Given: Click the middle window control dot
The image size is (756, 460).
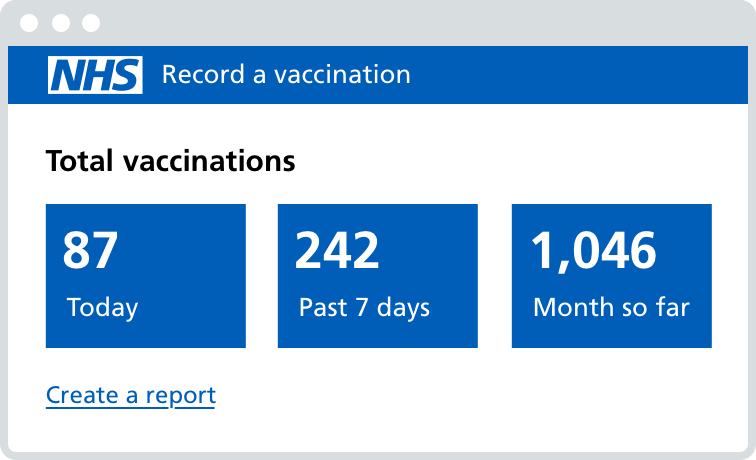Looking at the screenshot, I should (61, 22).
